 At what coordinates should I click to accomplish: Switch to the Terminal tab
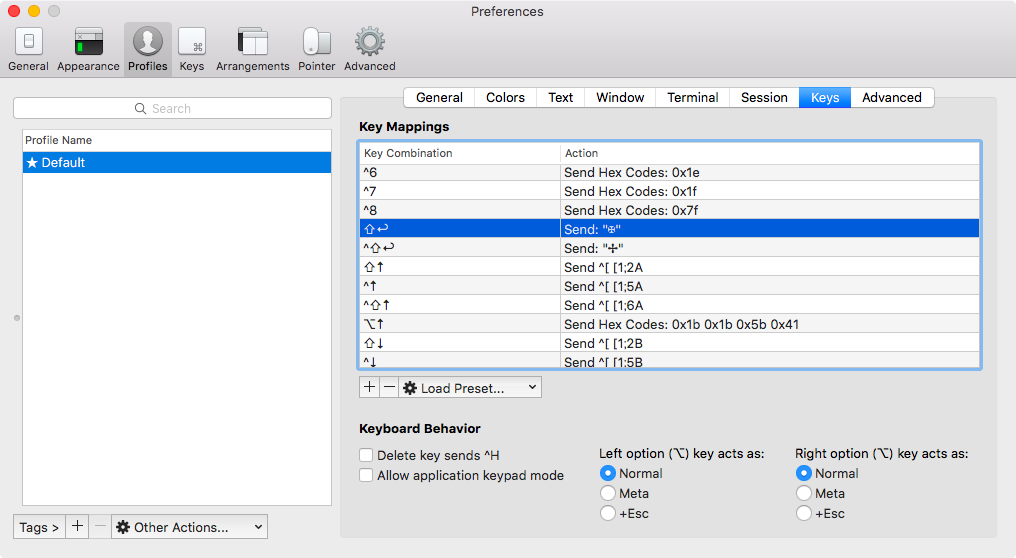click(x=693, y=97)
